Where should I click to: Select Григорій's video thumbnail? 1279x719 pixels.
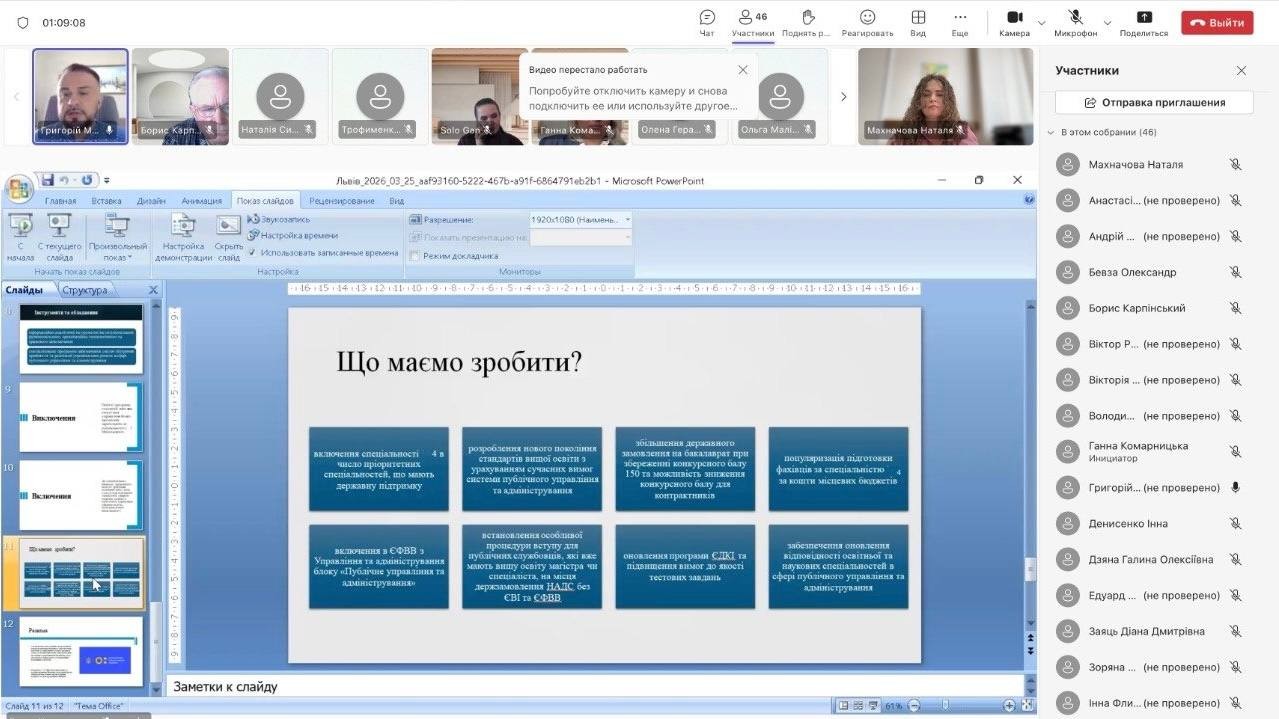(x=80, y=95)
